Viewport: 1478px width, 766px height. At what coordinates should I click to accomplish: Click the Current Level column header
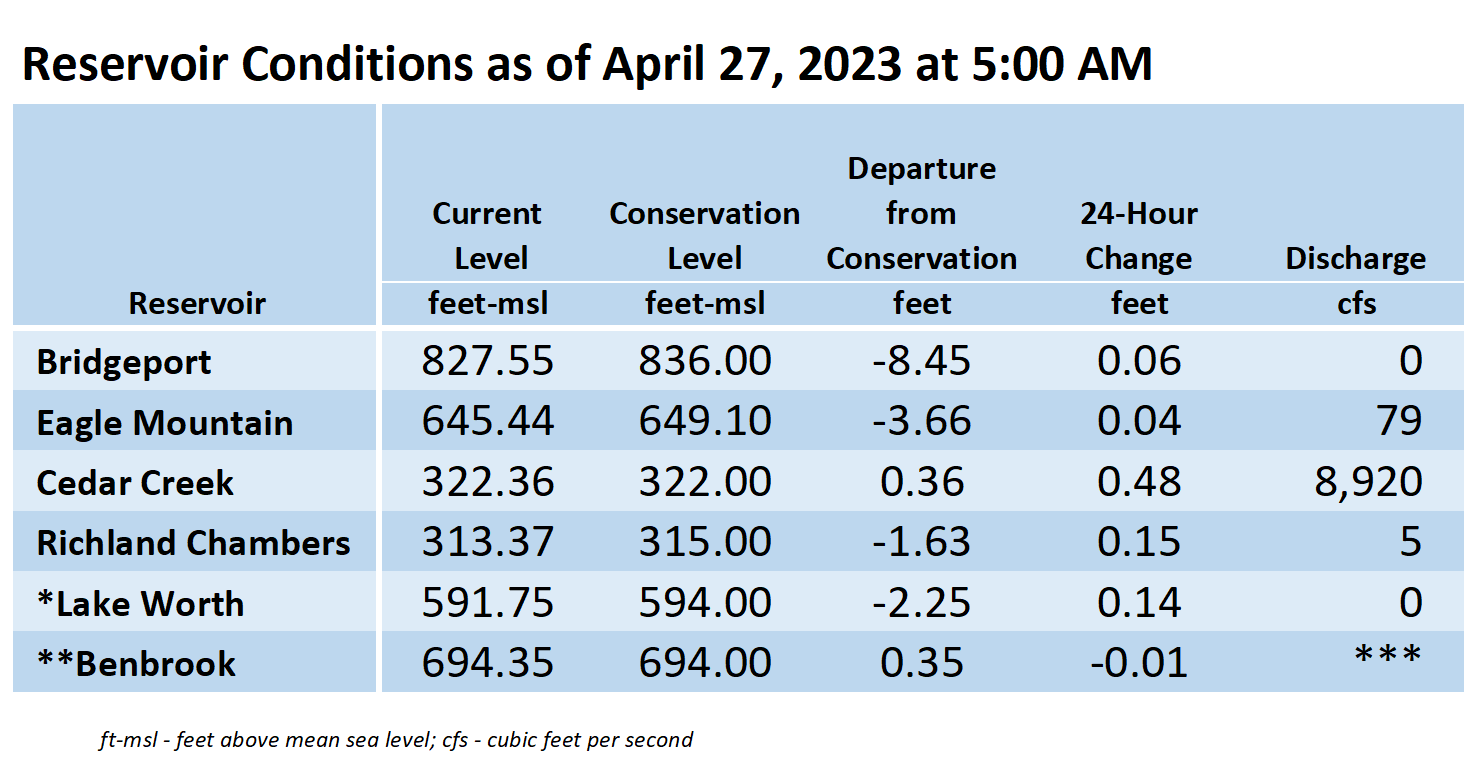click(487, 236)
